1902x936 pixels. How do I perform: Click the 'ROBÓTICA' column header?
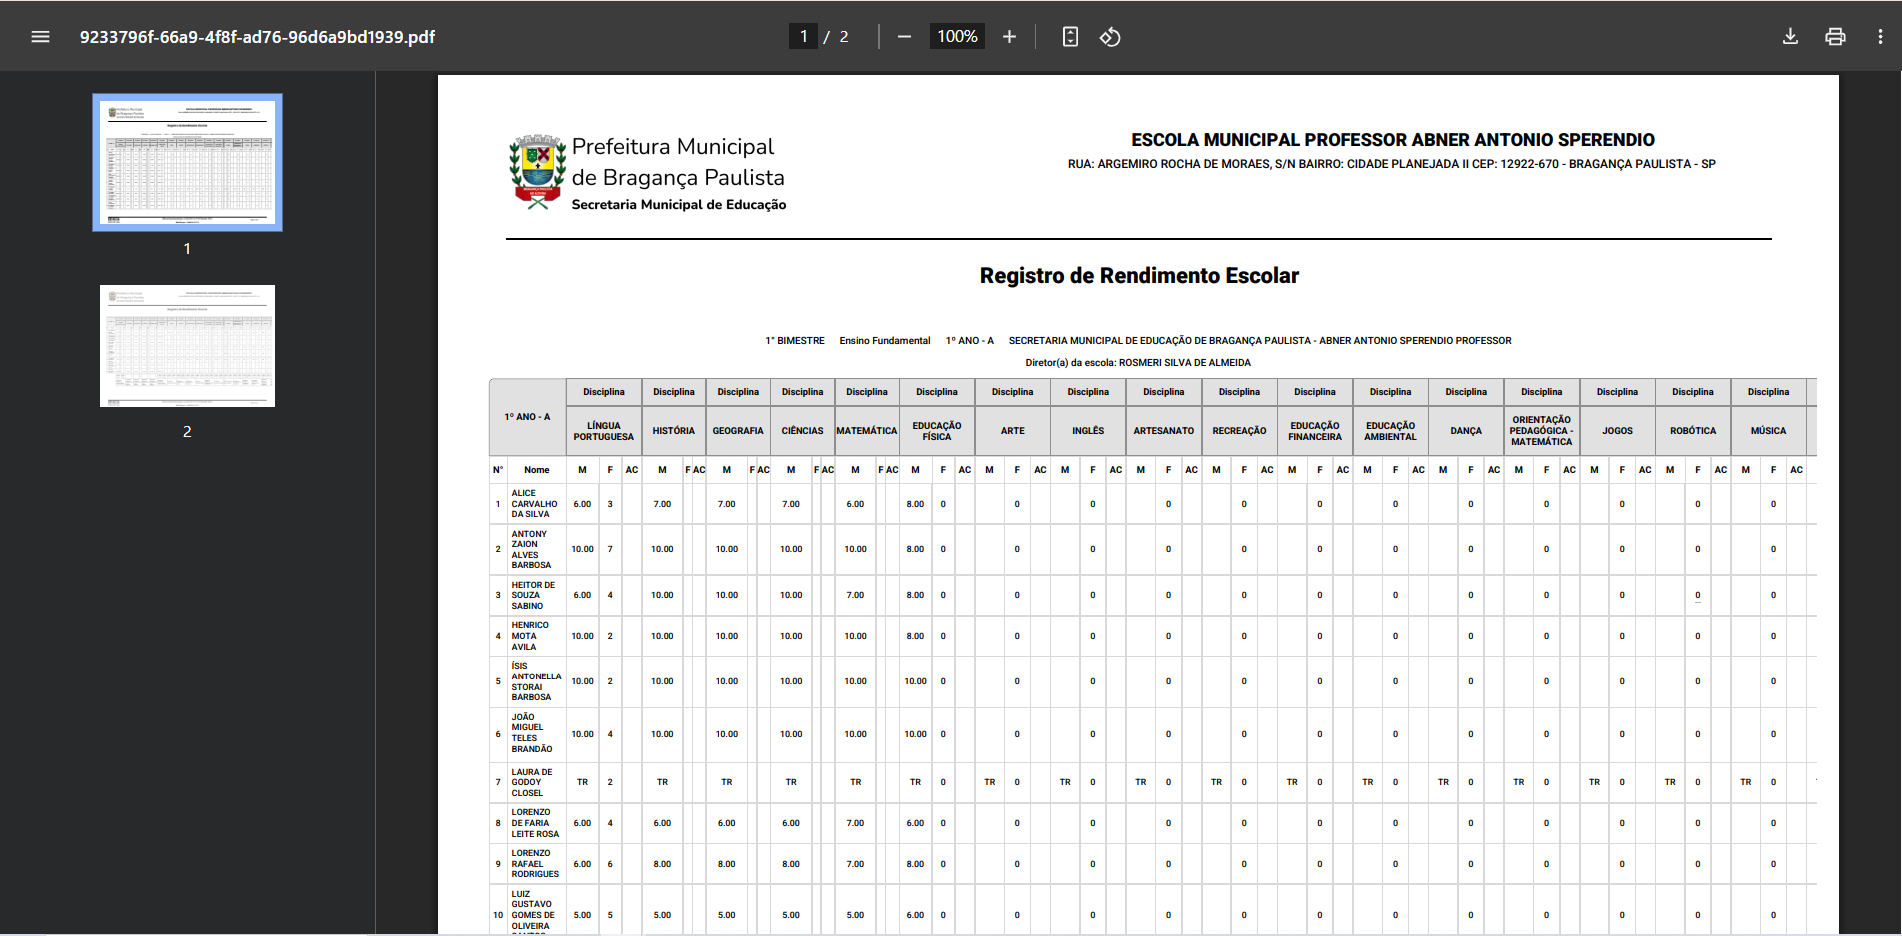pos(1693,431)
